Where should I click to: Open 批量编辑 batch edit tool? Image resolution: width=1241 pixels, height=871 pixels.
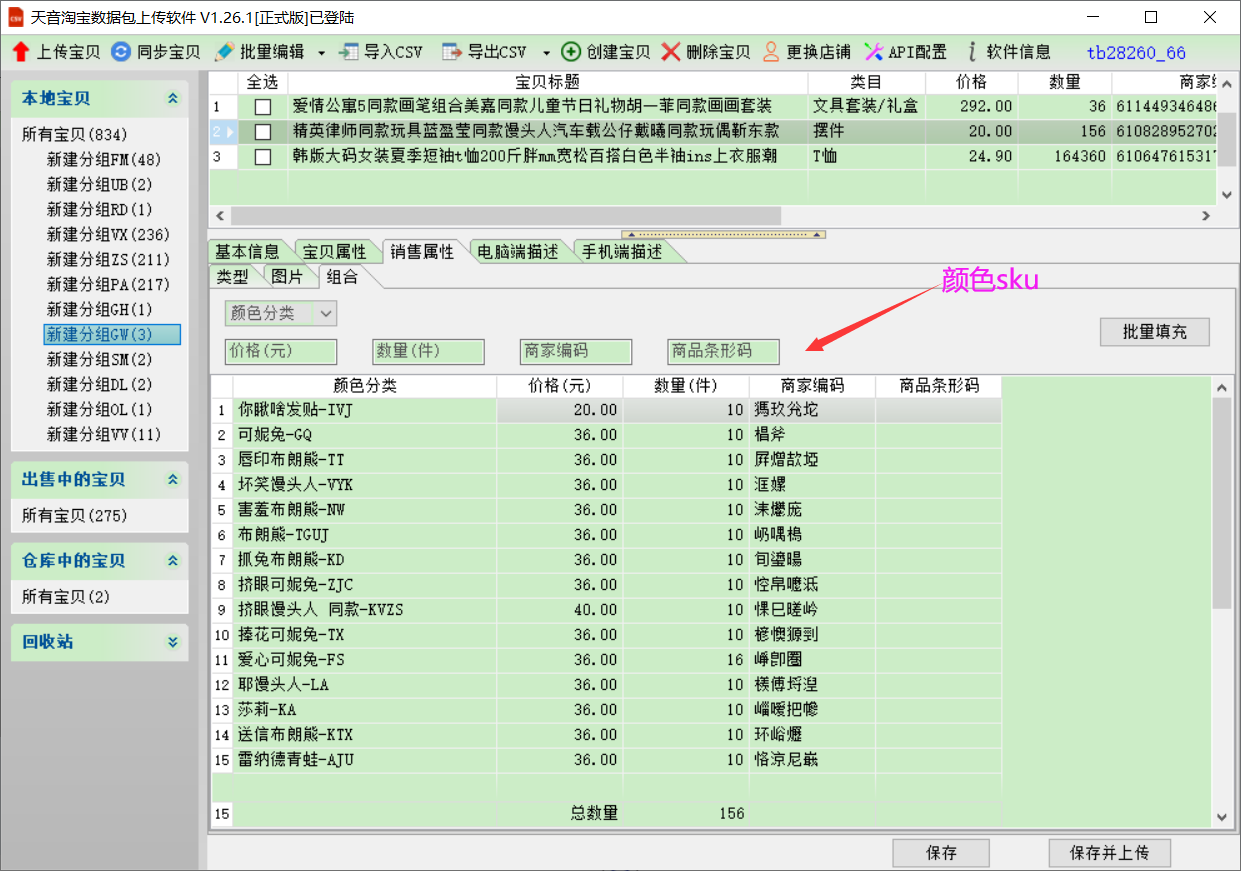click(225, 52)
